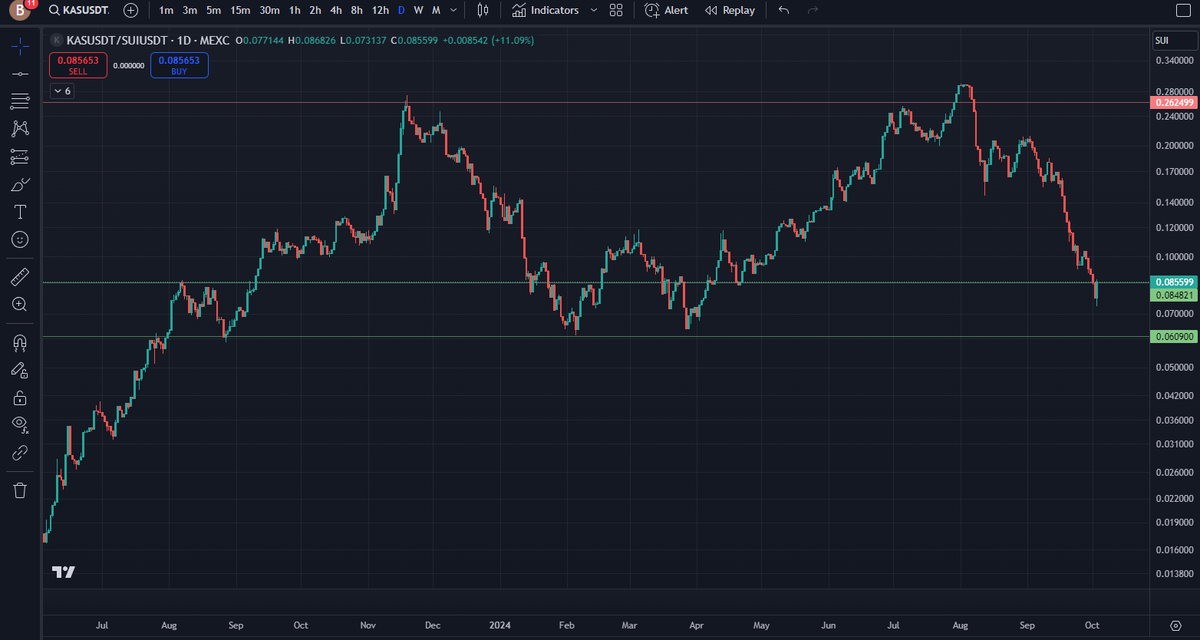The height and width of the screenshot is (640, 1200).
Task: Select the daily D interval
Action: (x=401, y=10)
